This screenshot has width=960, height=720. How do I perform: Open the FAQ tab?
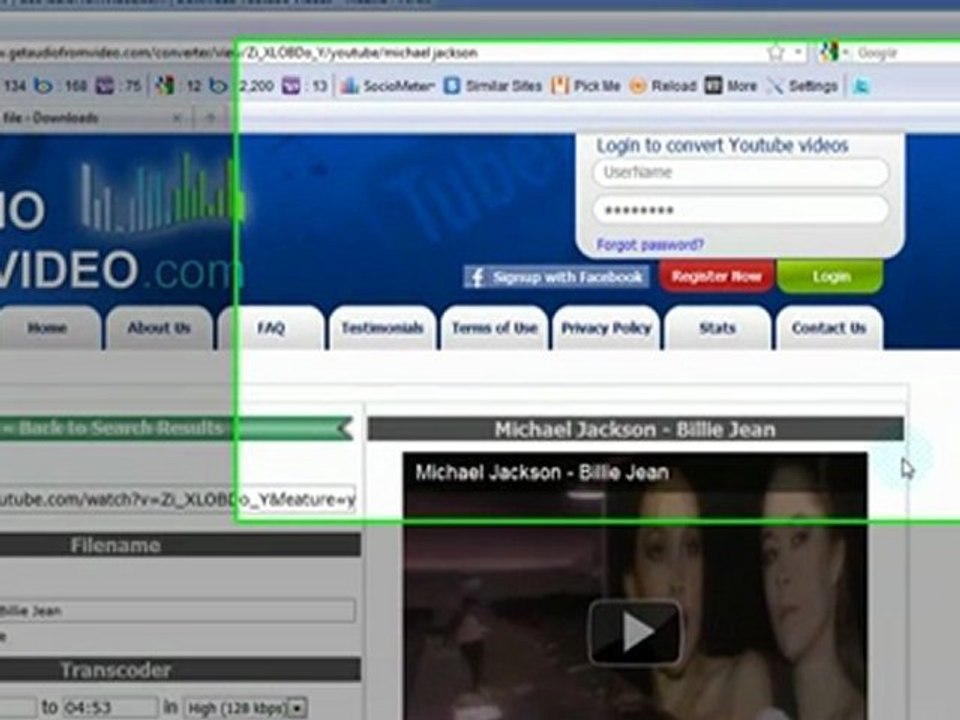point(271,328)
